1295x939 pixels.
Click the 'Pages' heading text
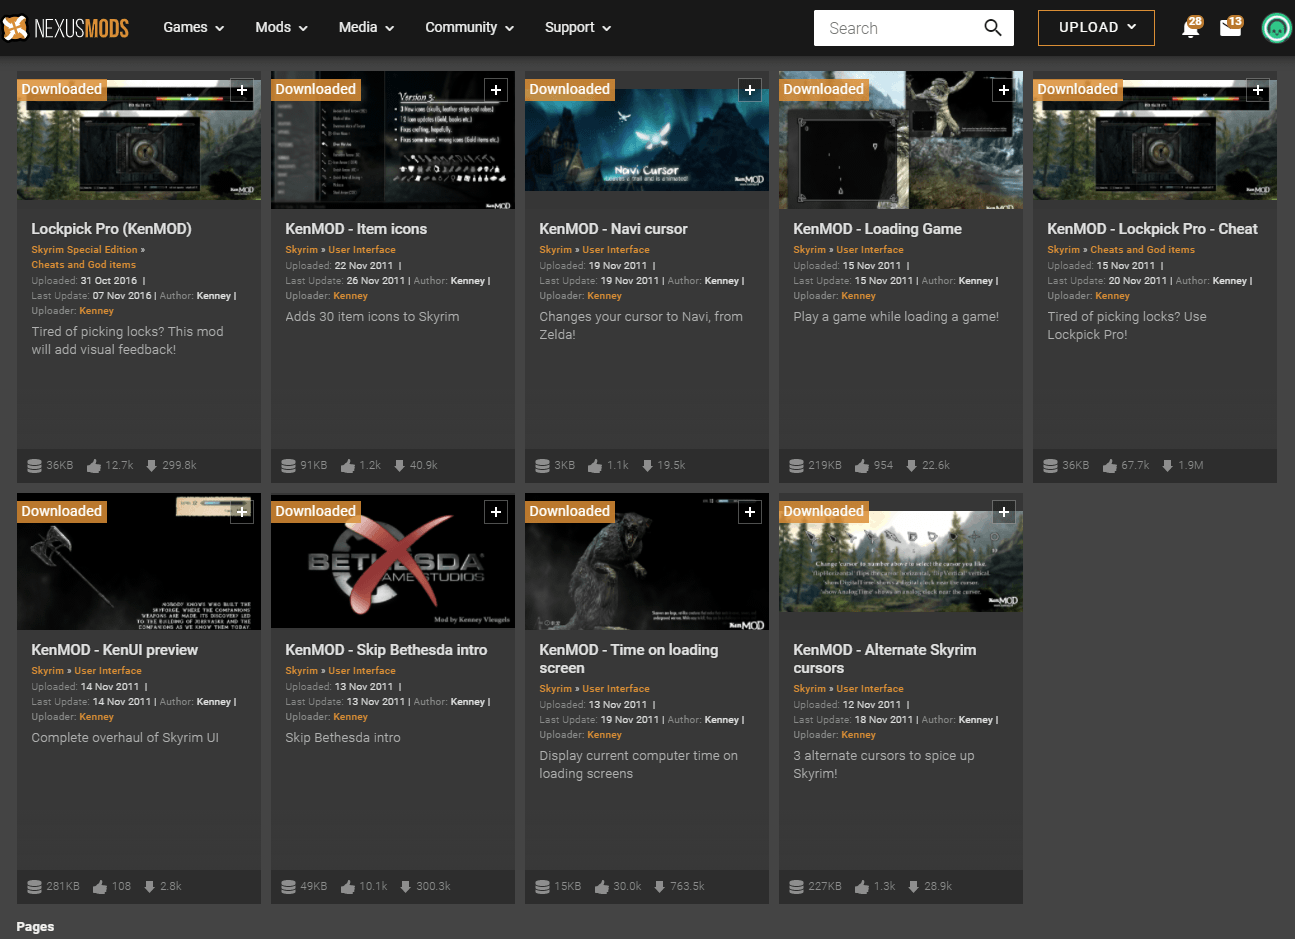(x=35, y=927)
